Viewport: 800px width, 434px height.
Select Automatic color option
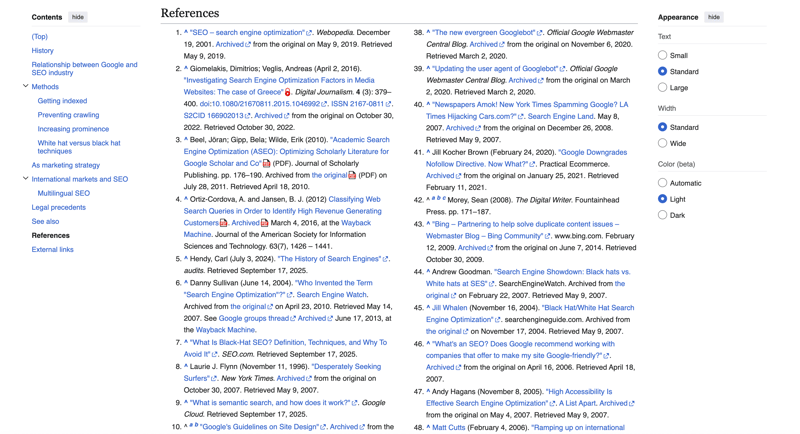tap(662, 183)
